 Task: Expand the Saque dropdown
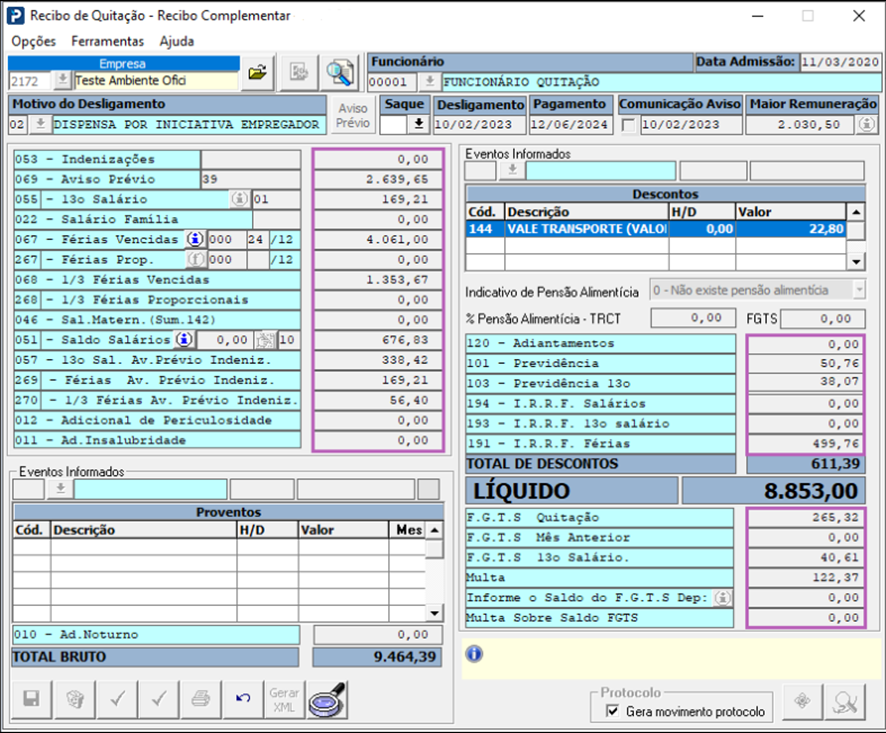tap(418, 125)
